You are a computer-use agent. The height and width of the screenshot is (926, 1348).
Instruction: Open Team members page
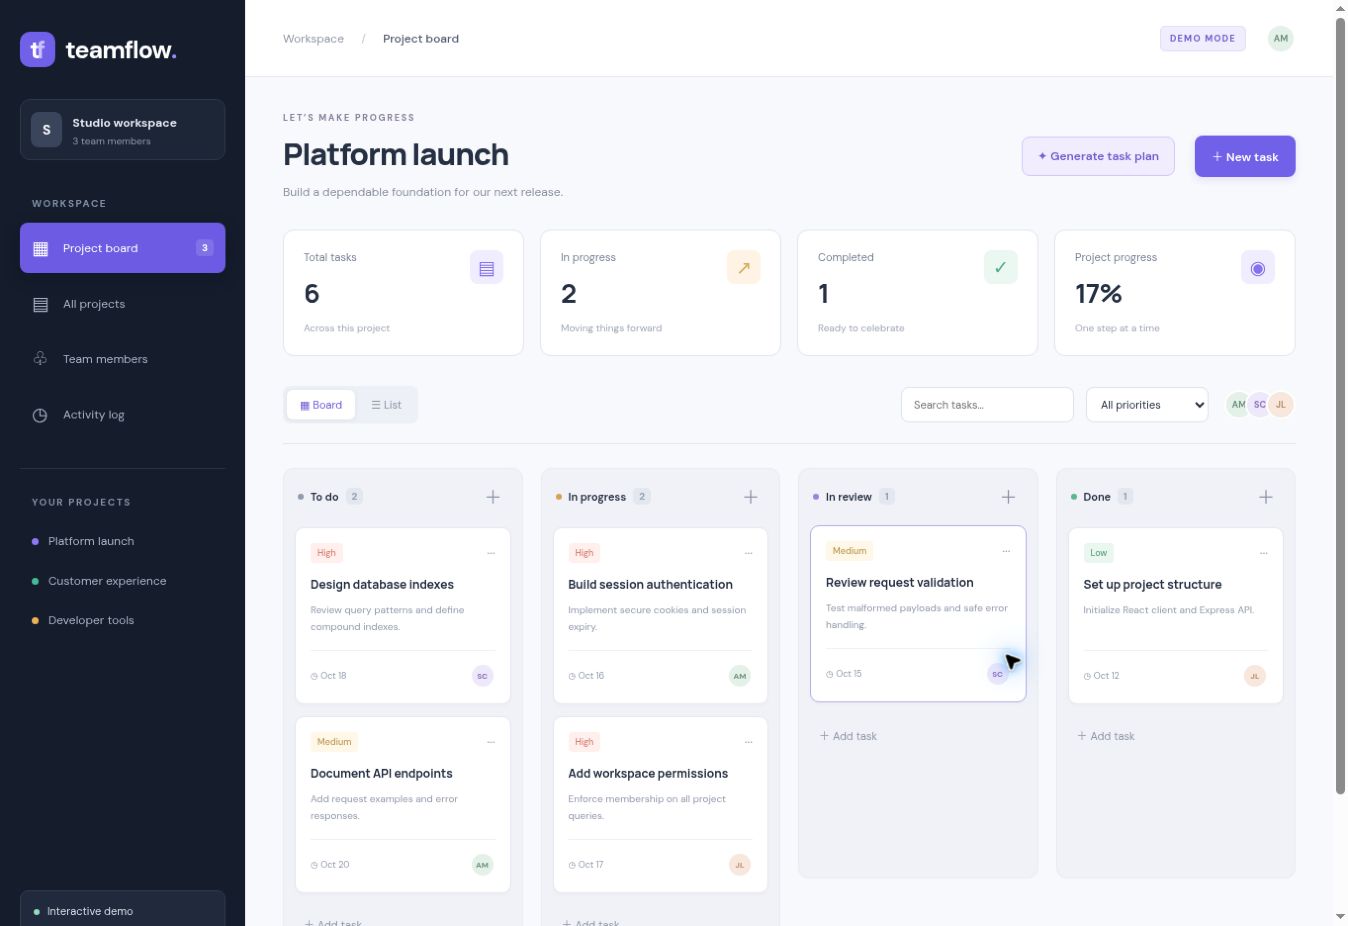[122, 359]
